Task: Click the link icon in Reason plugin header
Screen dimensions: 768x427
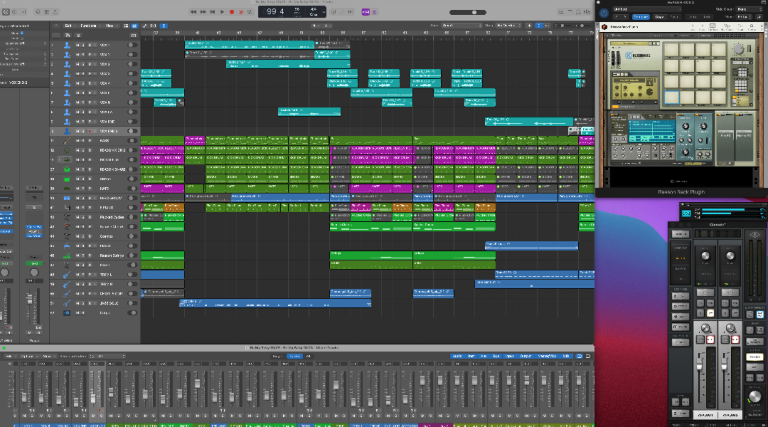Action: (x=759, y=17)
